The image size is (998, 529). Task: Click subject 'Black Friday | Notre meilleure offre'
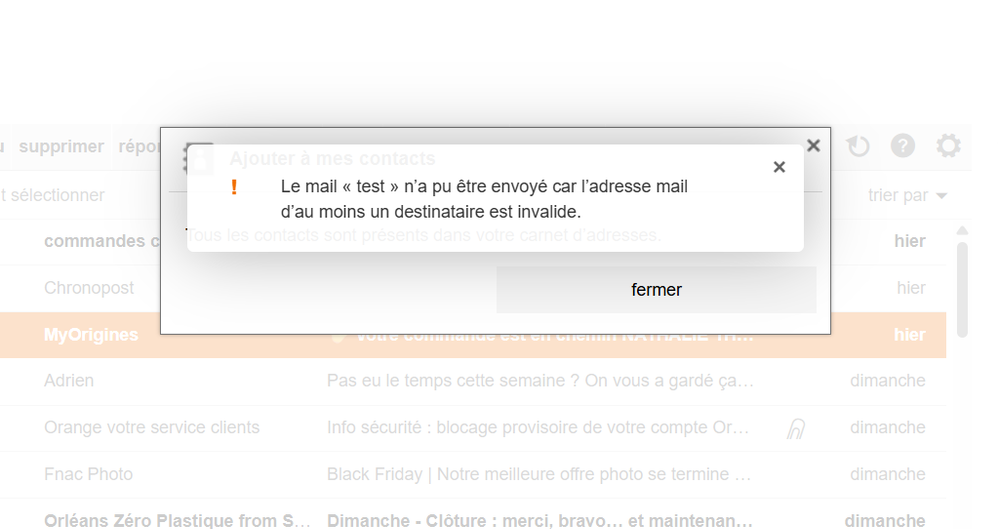coord(539,474)
